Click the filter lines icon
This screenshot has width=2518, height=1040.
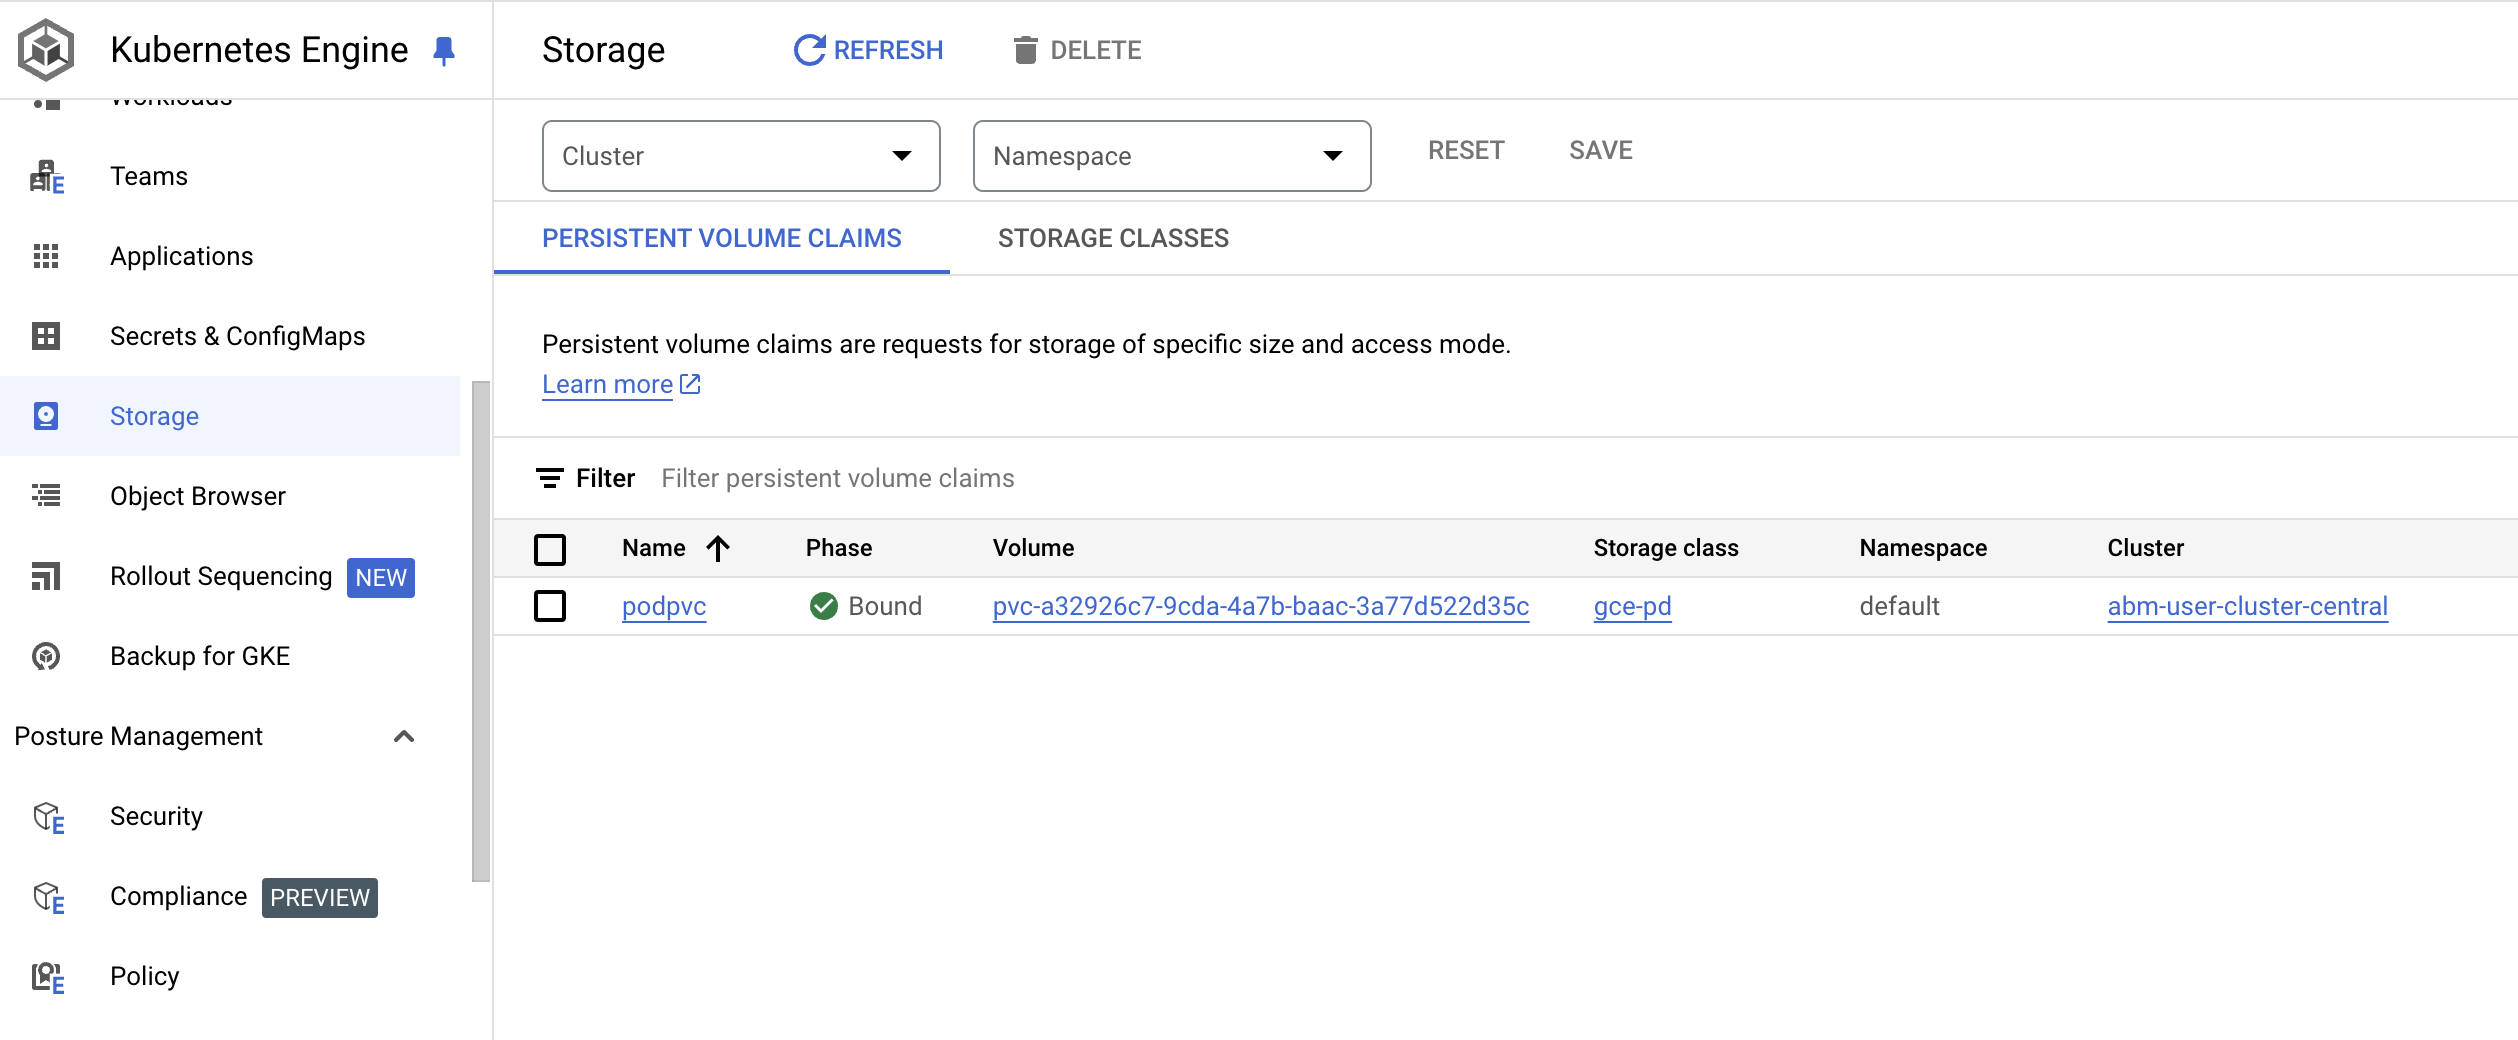point(550,478)
